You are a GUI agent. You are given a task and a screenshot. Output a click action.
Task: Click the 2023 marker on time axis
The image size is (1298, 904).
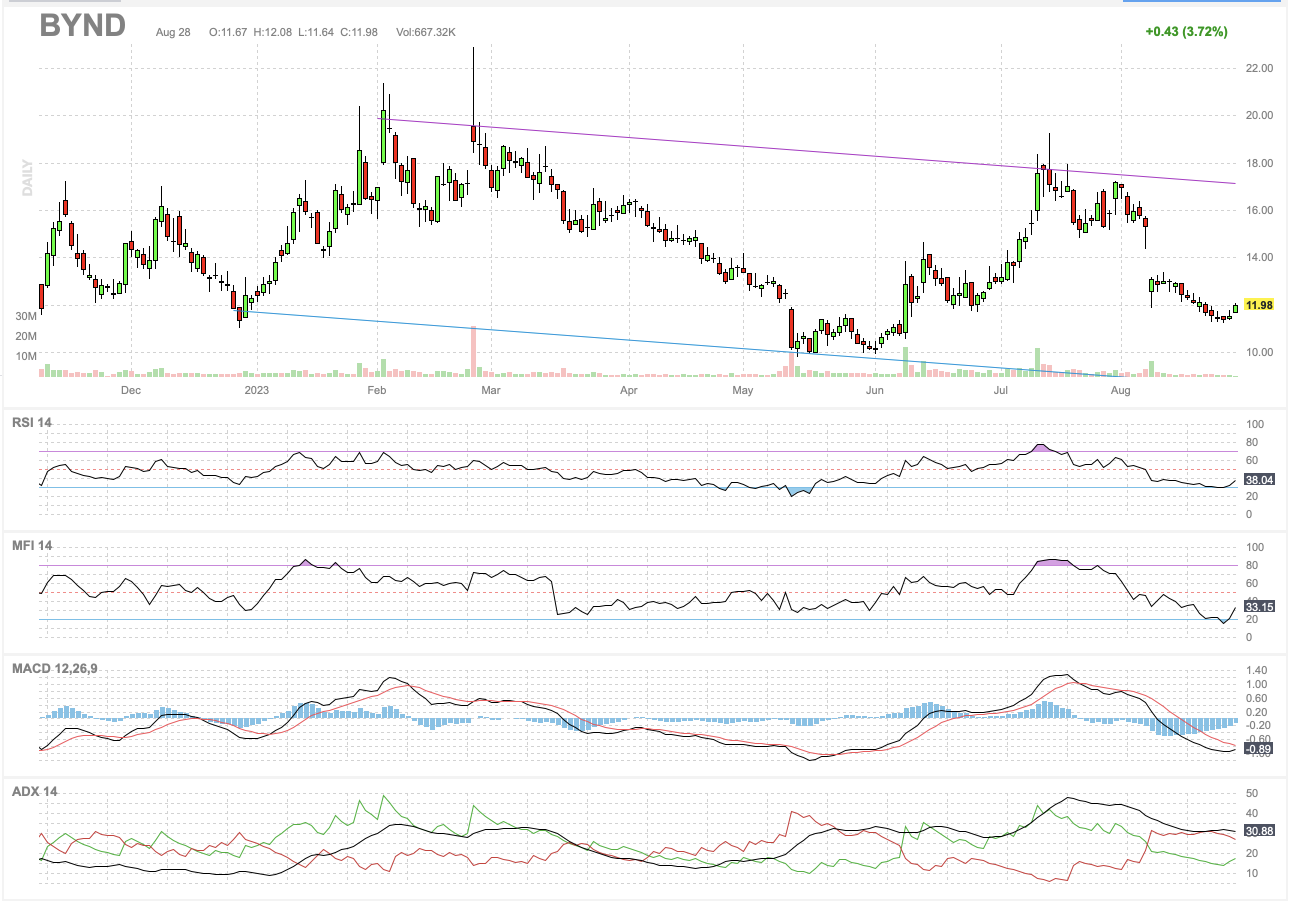[x=257, y=391]
